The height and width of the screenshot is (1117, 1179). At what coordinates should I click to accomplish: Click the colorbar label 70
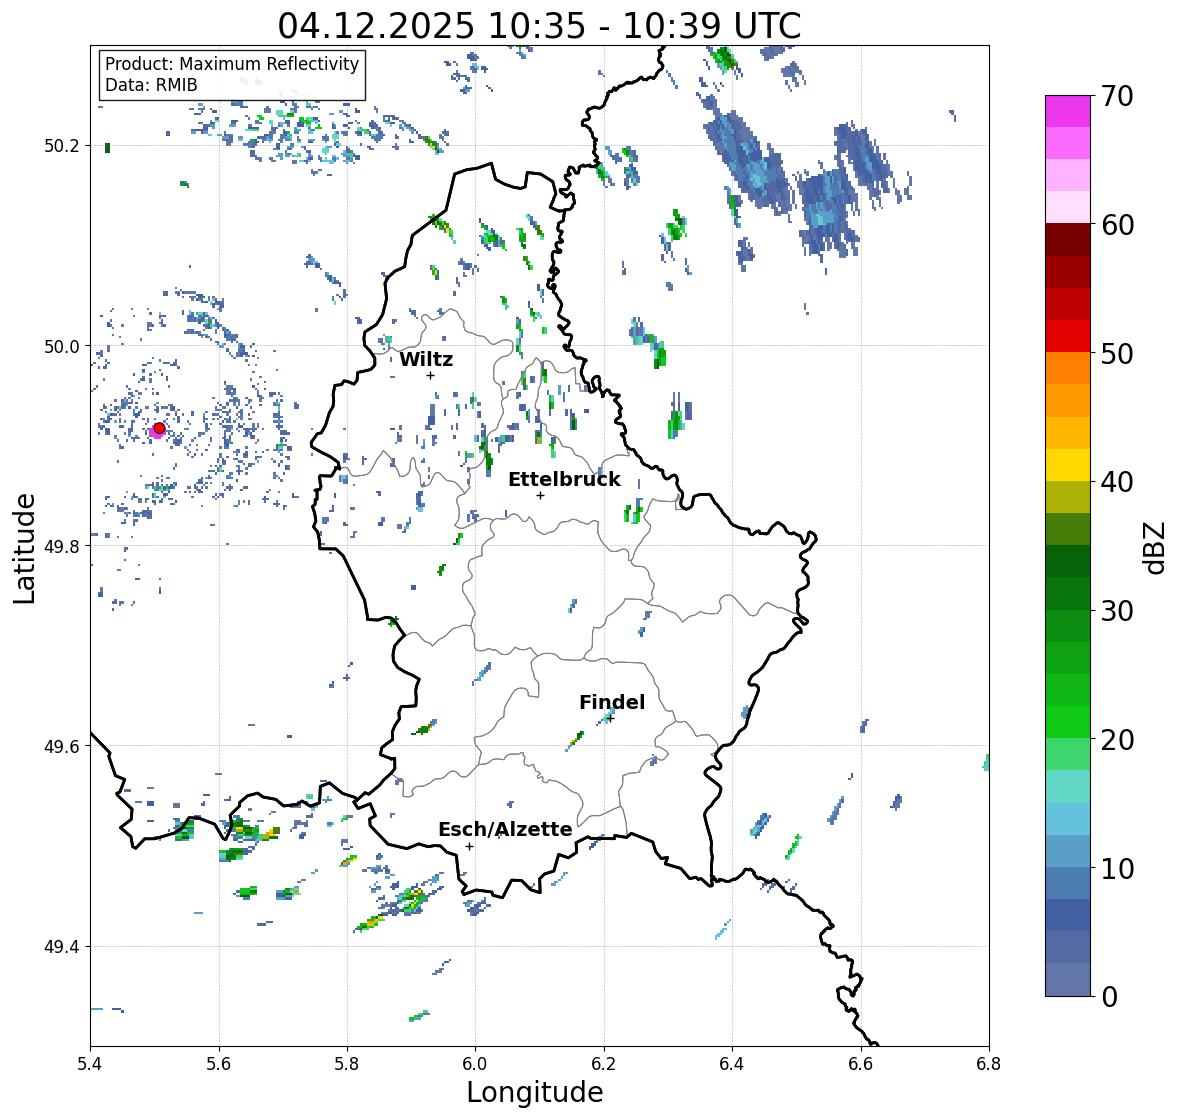tap(1117, 96)
